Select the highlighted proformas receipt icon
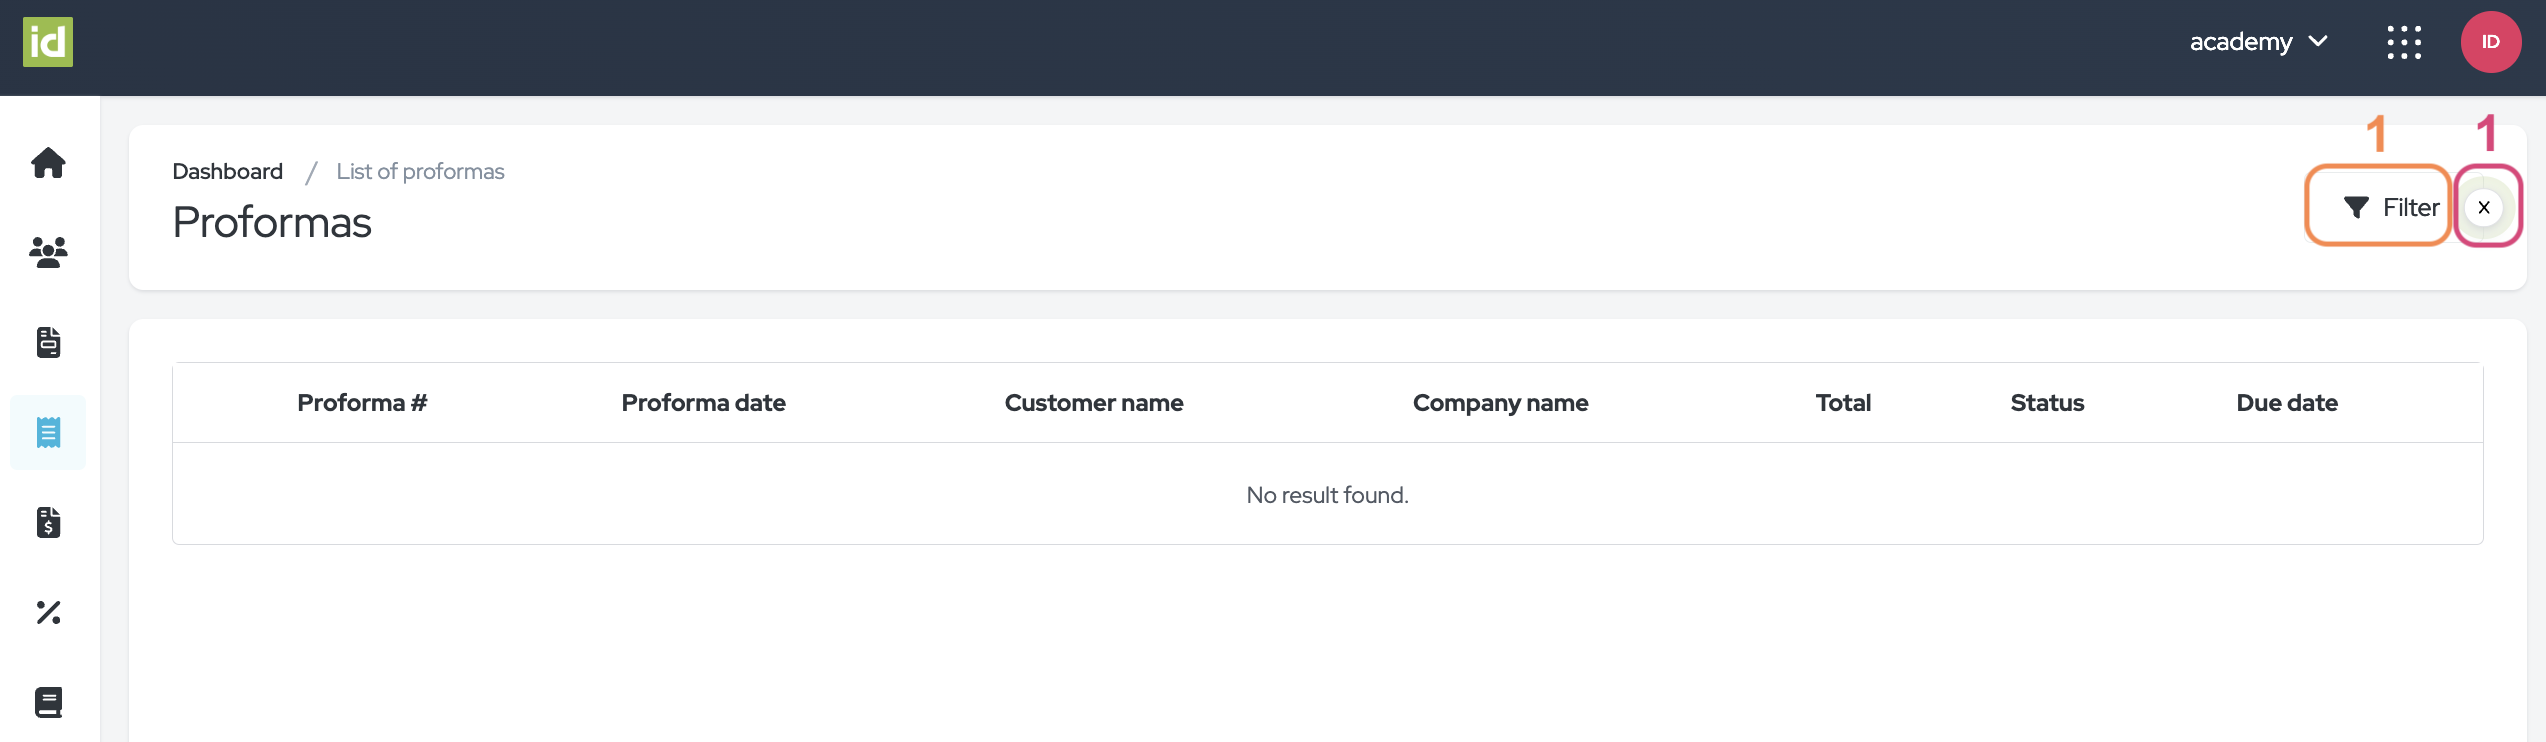Screen dimensions: 2546x742 (x=48, y=432)
